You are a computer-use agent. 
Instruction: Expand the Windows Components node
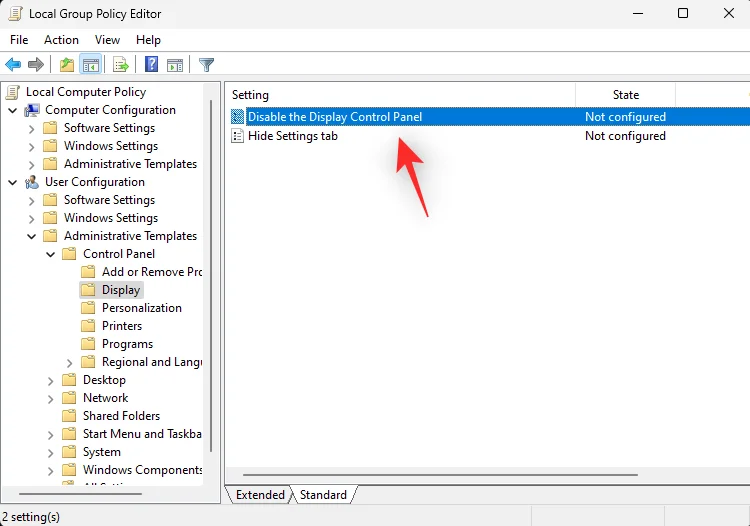click(x=50, y=471)
